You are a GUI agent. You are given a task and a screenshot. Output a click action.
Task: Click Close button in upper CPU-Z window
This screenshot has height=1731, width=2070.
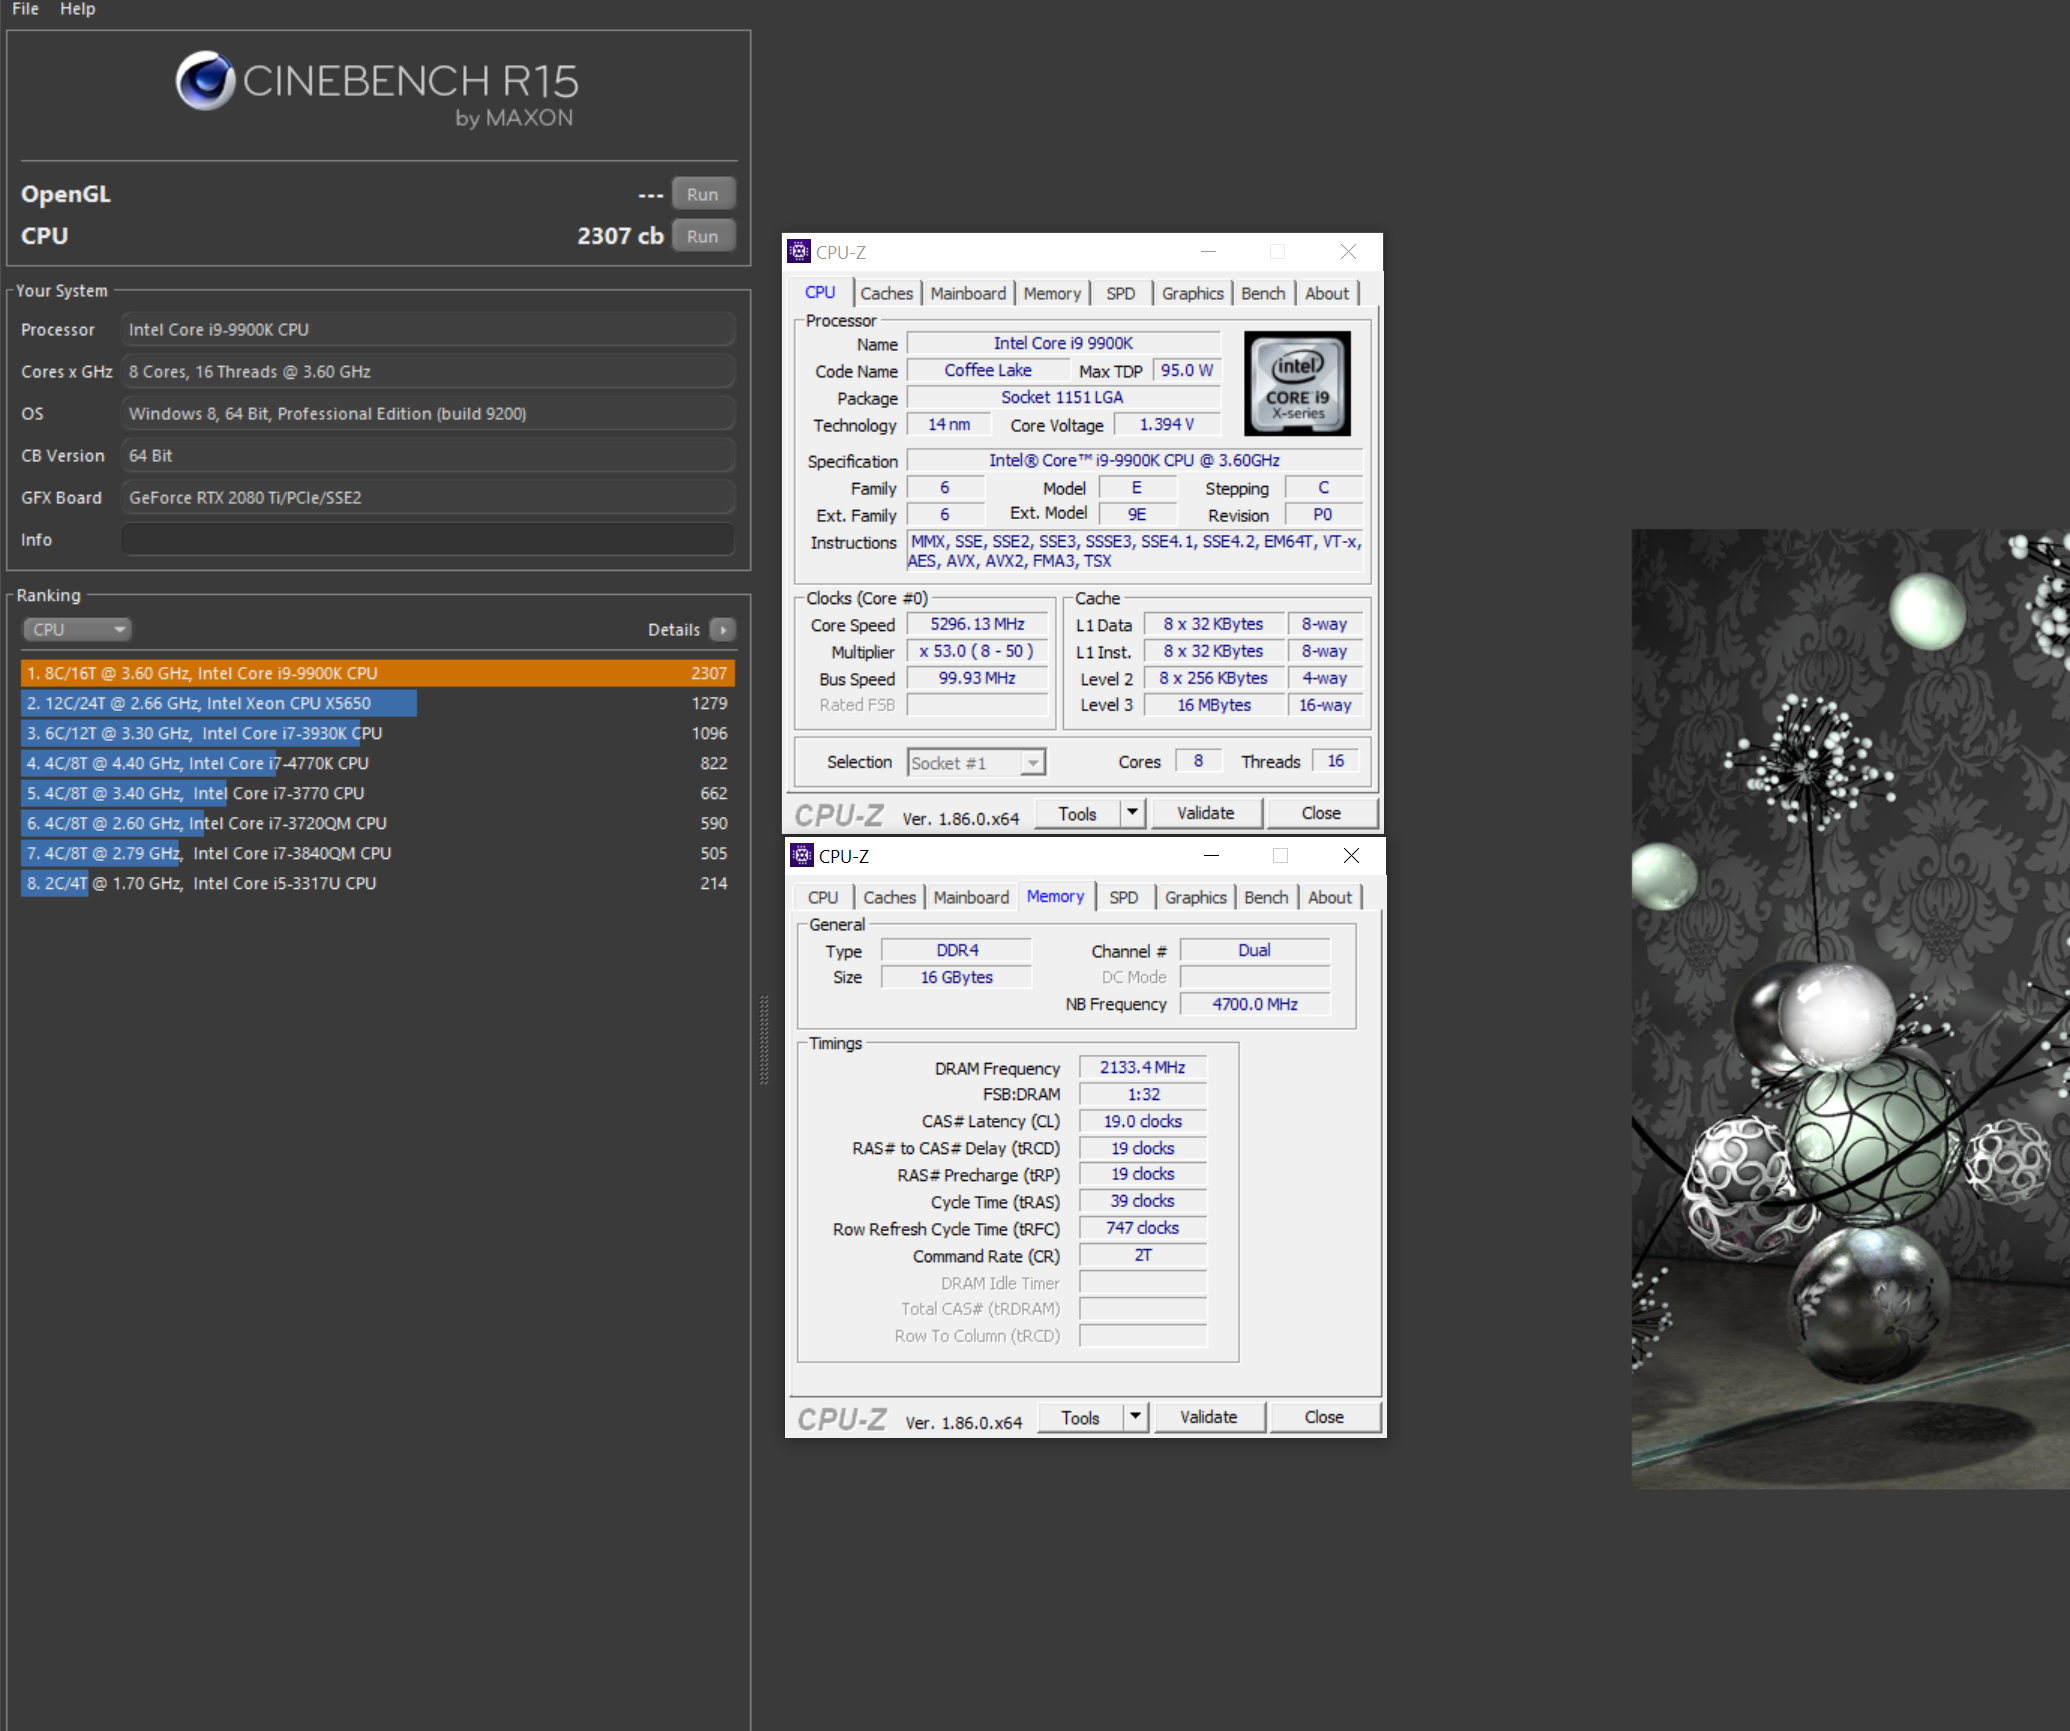pos(1321,813)
